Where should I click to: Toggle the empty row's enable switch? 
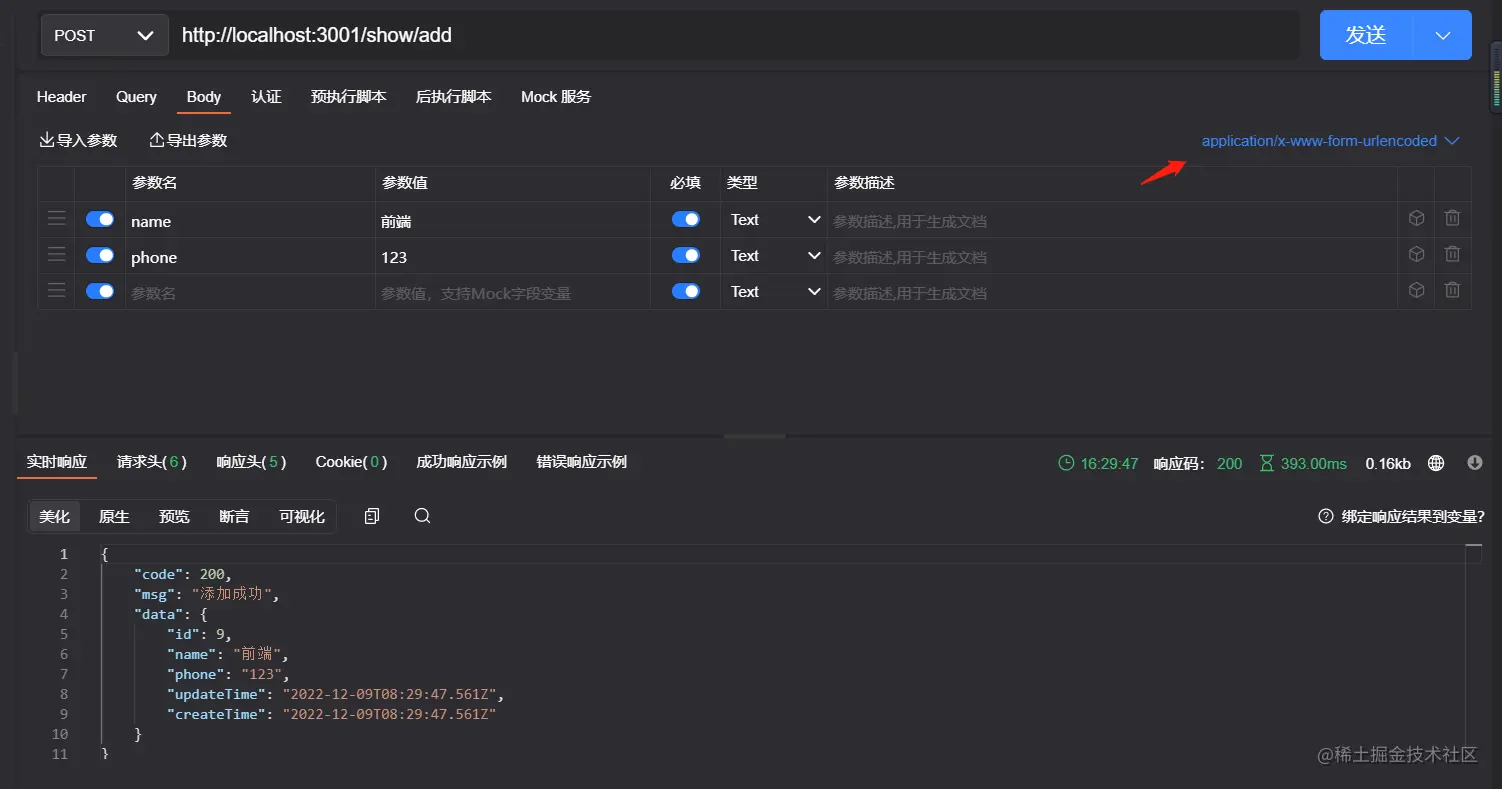100,292
